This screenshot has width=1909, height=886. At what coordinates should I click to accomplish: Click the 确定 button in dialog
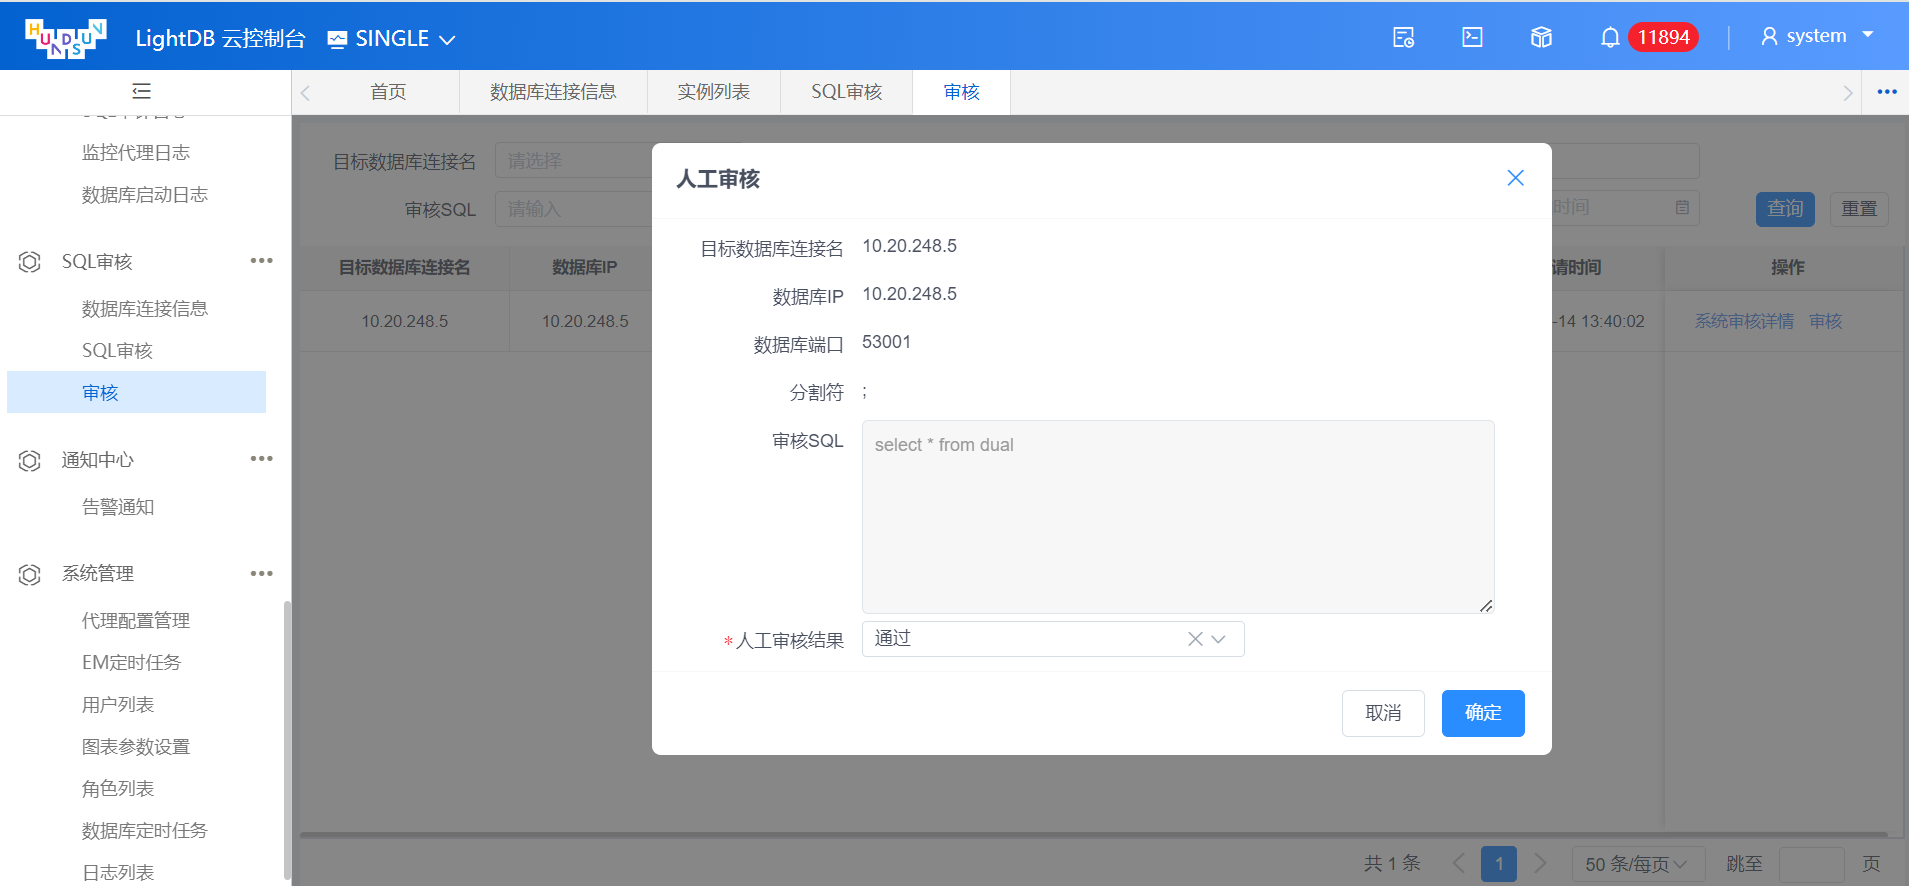pos(1483,713)
